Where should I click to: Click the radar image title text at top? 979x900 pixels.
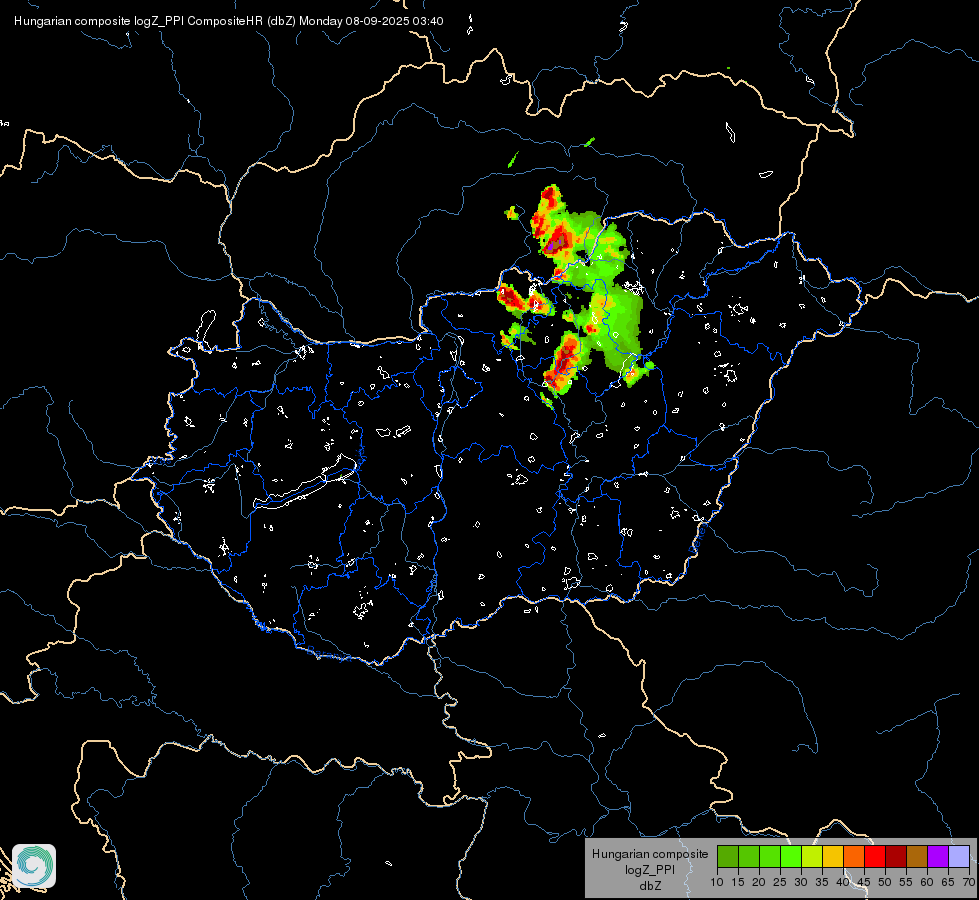point(229,21)
